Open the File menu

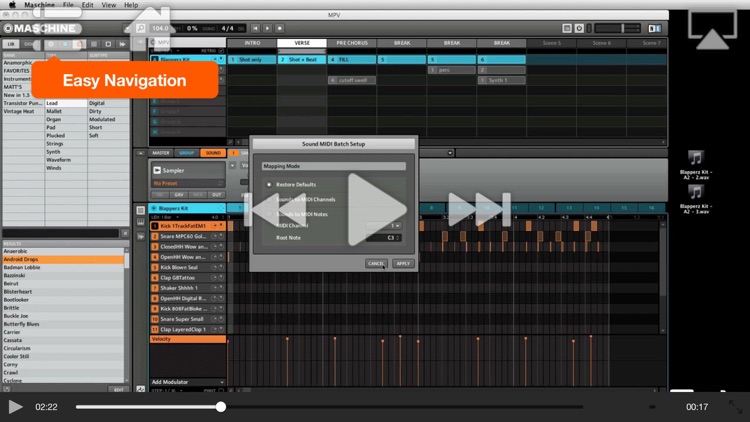pos(68,5)
